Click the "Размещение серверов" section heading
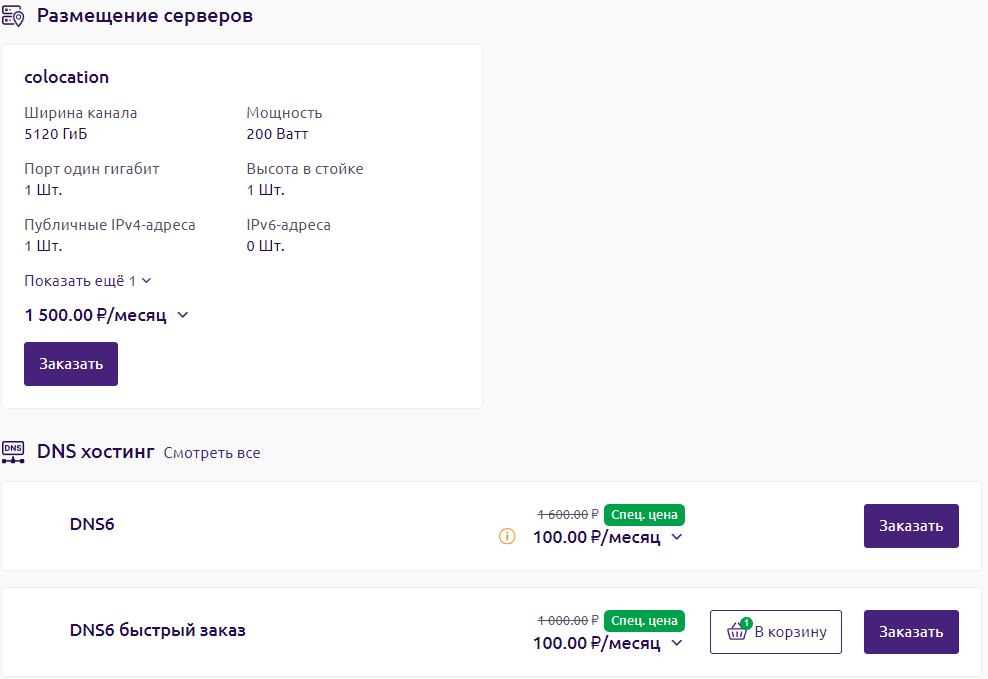The width and height of the screenshot is (988, 679). point(145,16)
